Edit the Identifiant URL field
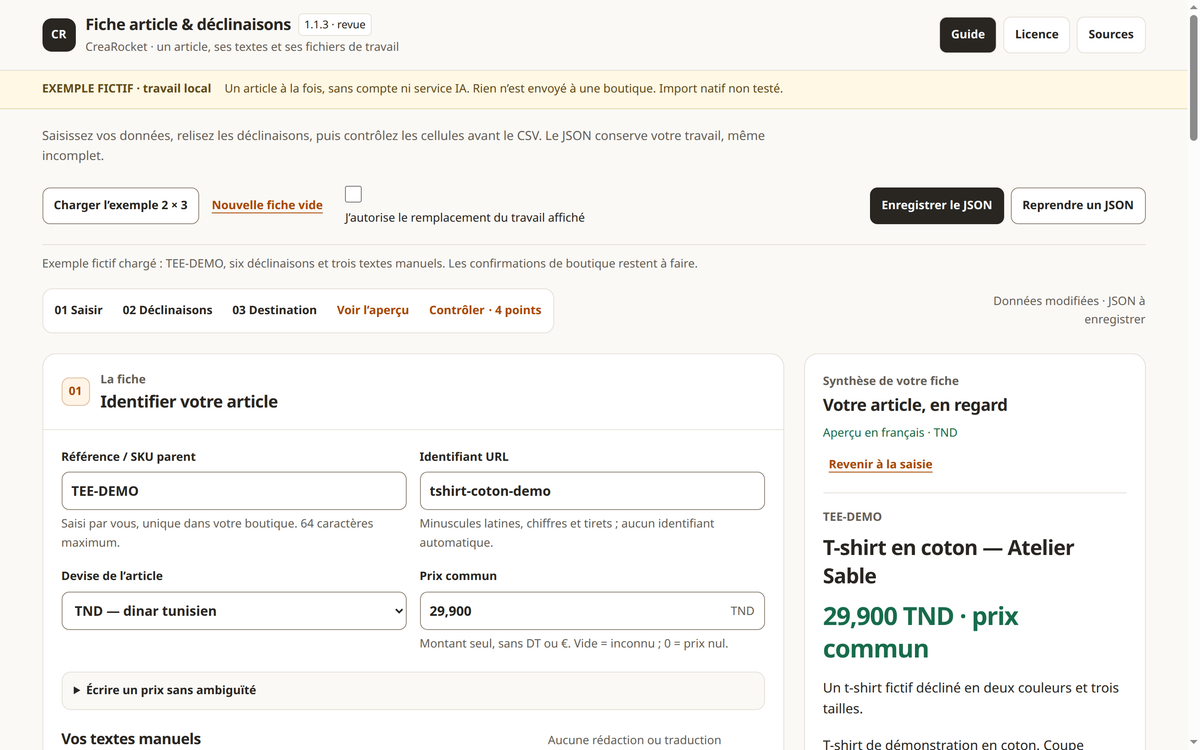This screenshot has height=750, width=1200. pos(592,491)
